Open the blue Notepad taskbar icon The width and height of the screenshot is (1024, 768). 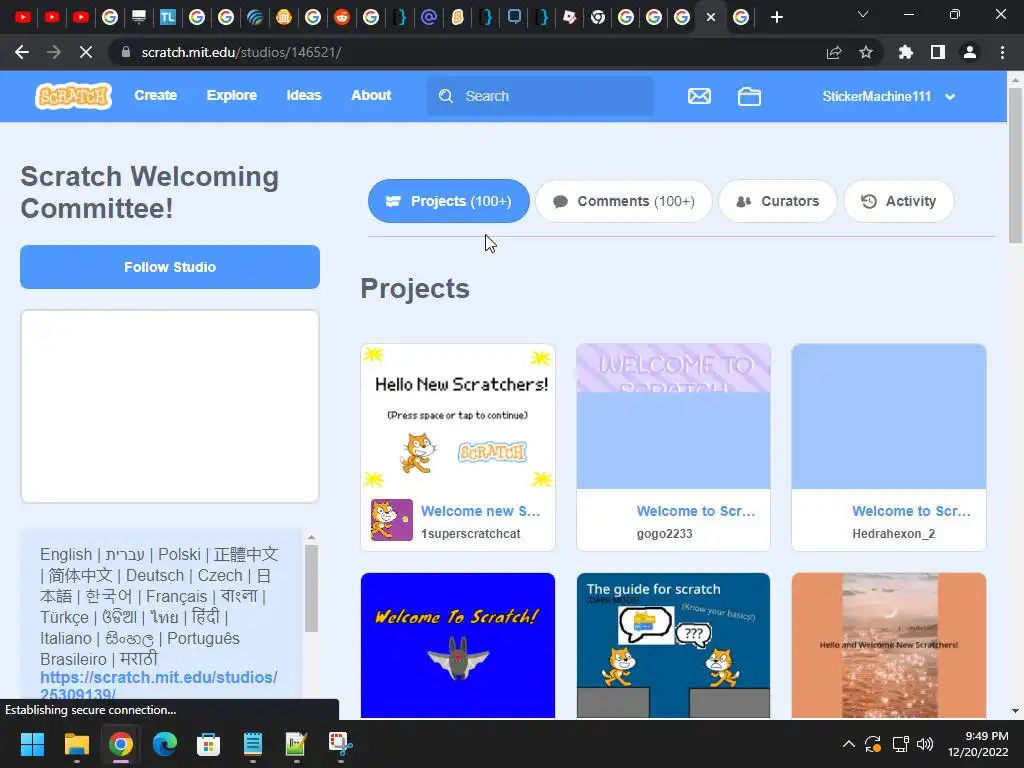pyautogui.click(x=253, y=744)
